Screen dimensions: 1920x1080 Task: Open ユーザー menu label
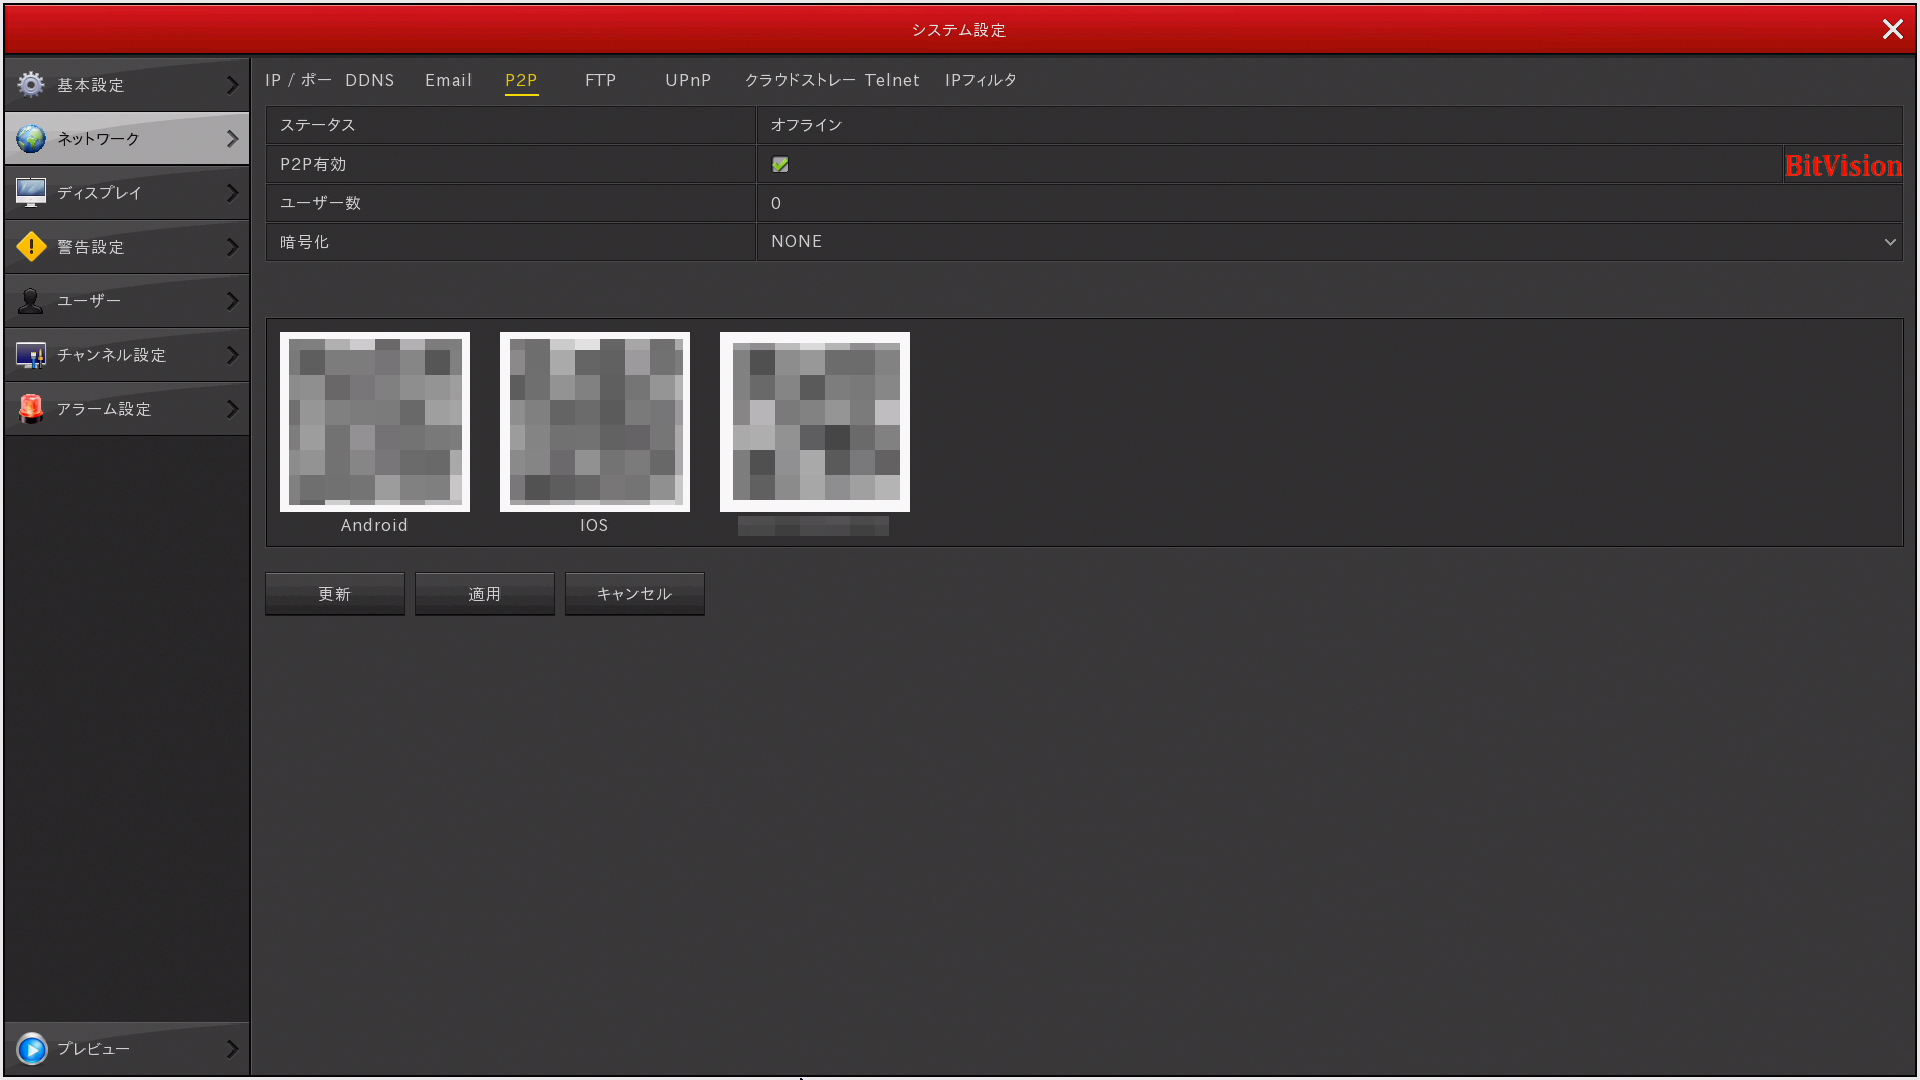89,301
